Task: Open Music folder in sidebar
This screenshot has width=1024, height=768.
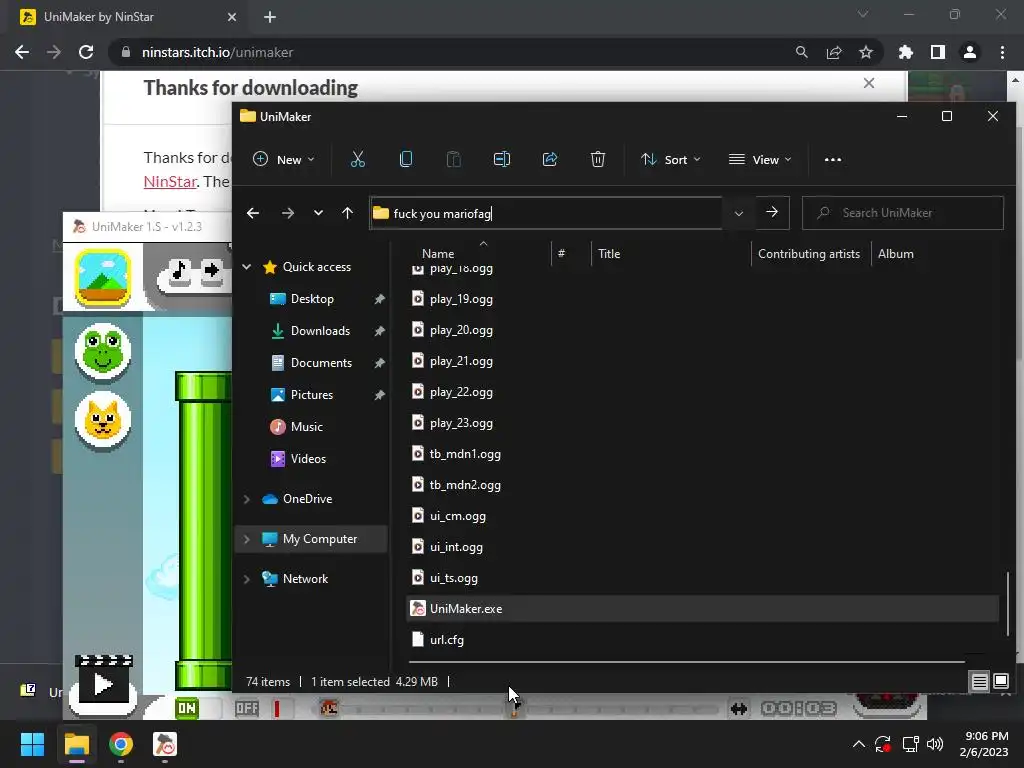Action: pos(306,426)
